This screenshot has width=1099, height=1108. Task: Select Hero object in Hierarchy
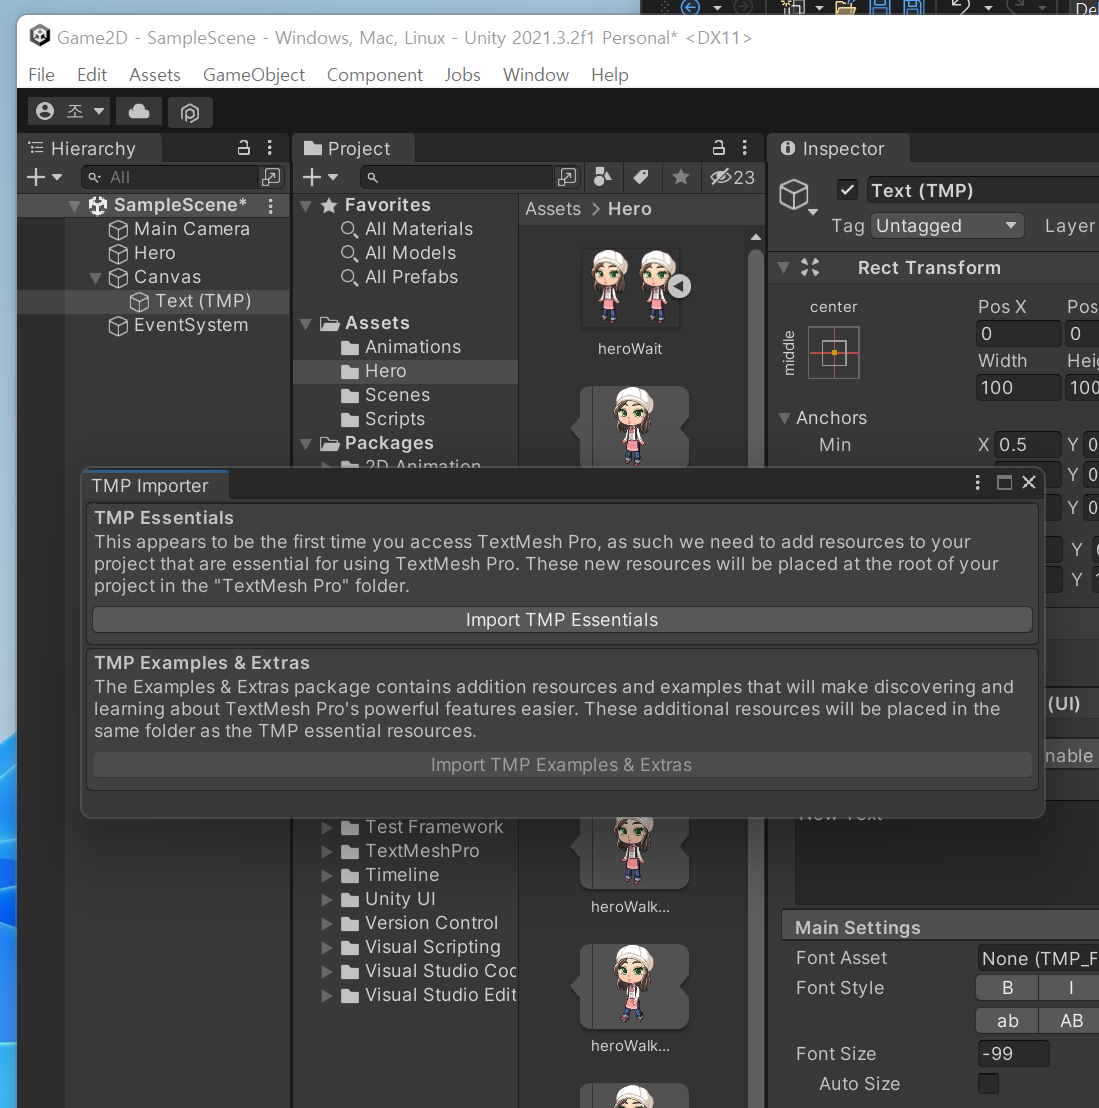tap(154, 253)
